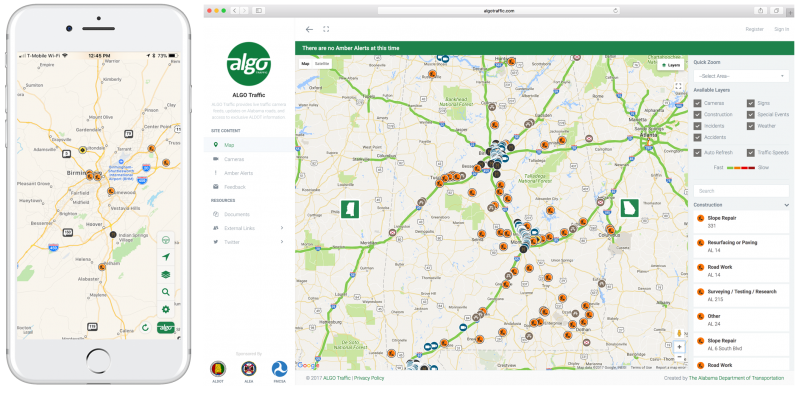Open the Privacy Policy footer link
Viewport: 800px width, 393px height.
pyautogui.click(x=369, y=378)
